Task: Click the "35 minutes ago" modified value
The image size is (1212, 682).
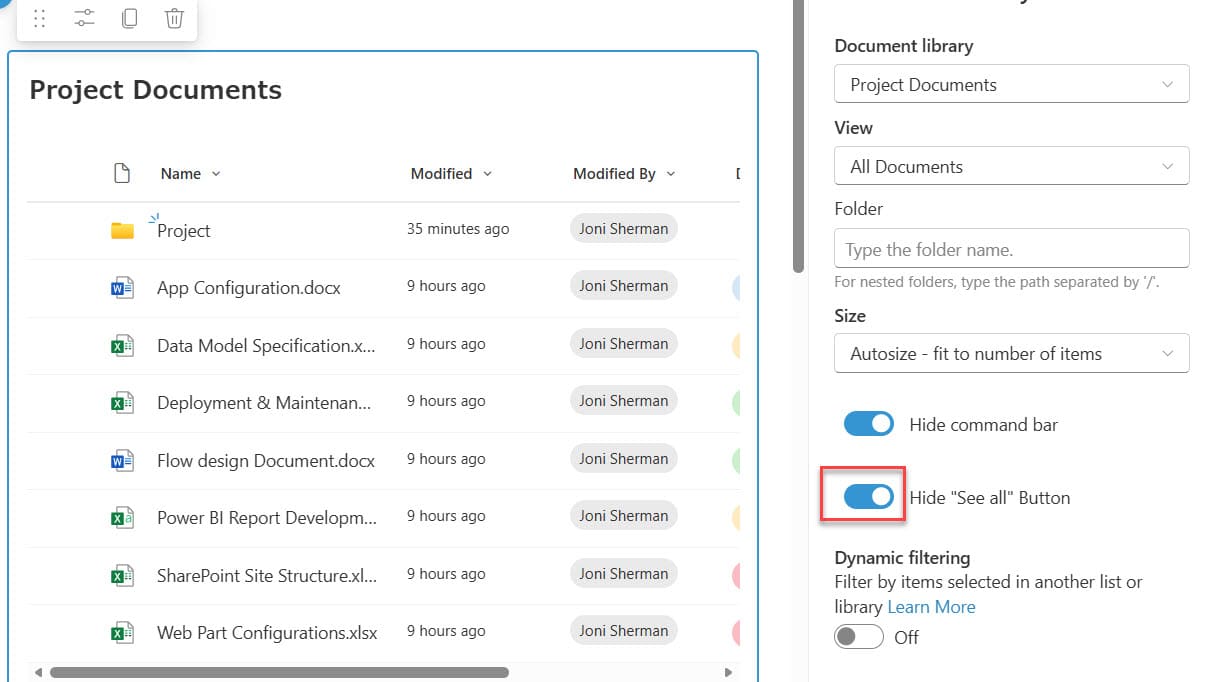Action: [x=458, y=229]
